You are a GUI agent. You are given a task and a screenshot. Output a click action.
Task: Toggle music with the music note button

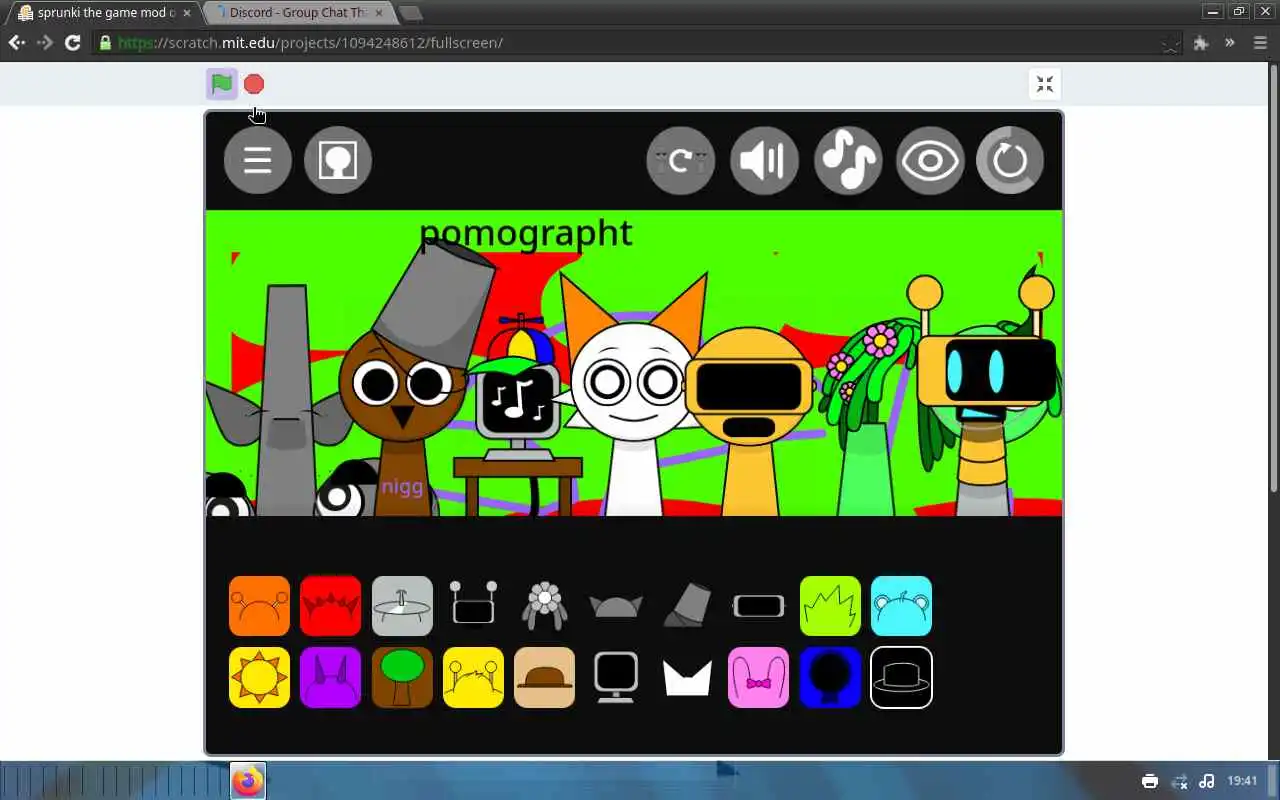[848, 160]
